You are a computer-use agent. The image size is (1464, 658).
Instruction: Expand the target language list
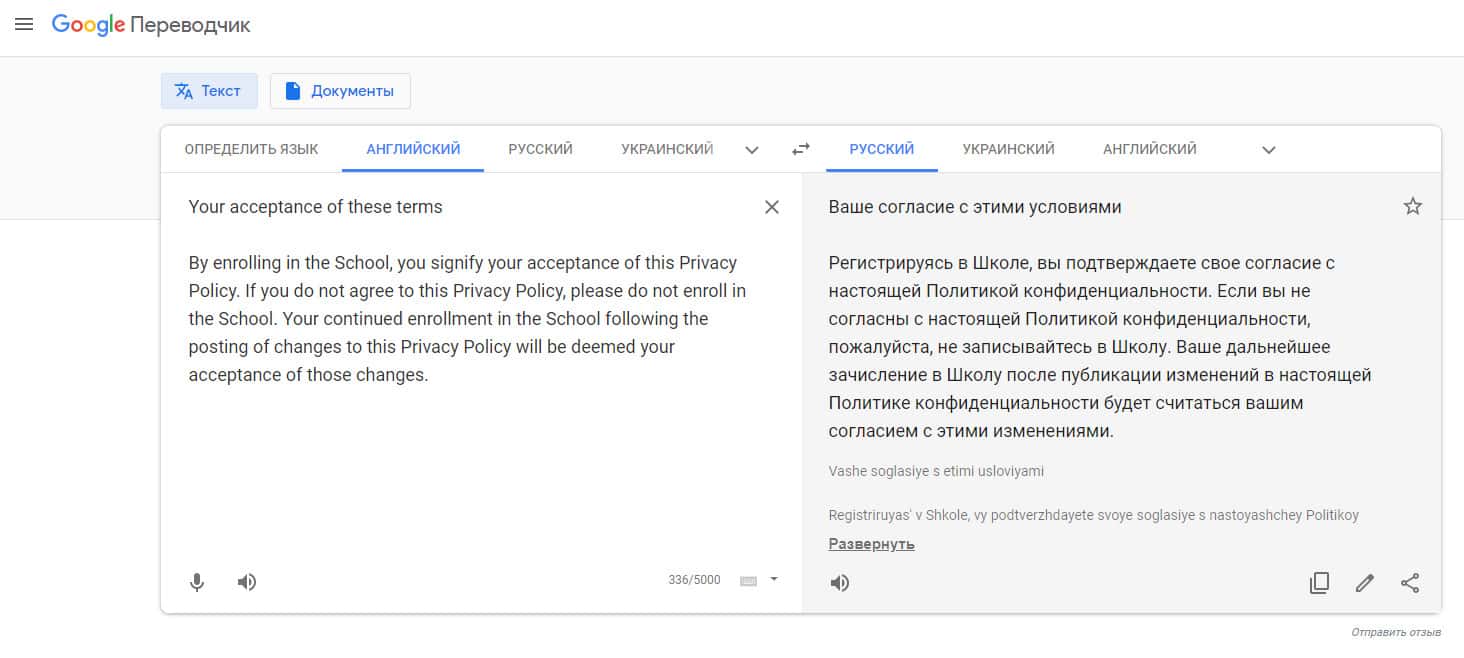click(x=1268, y=150)
